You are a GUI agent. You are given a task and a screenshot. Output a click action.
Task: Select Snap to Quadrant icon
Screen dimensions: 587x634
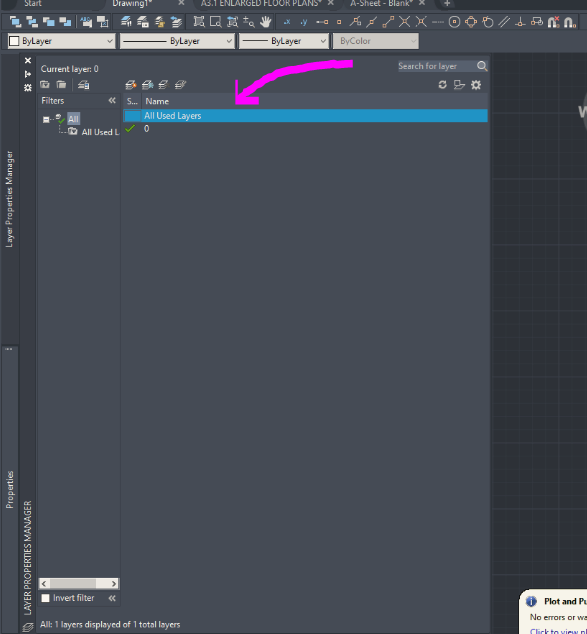tap(471, 22)
